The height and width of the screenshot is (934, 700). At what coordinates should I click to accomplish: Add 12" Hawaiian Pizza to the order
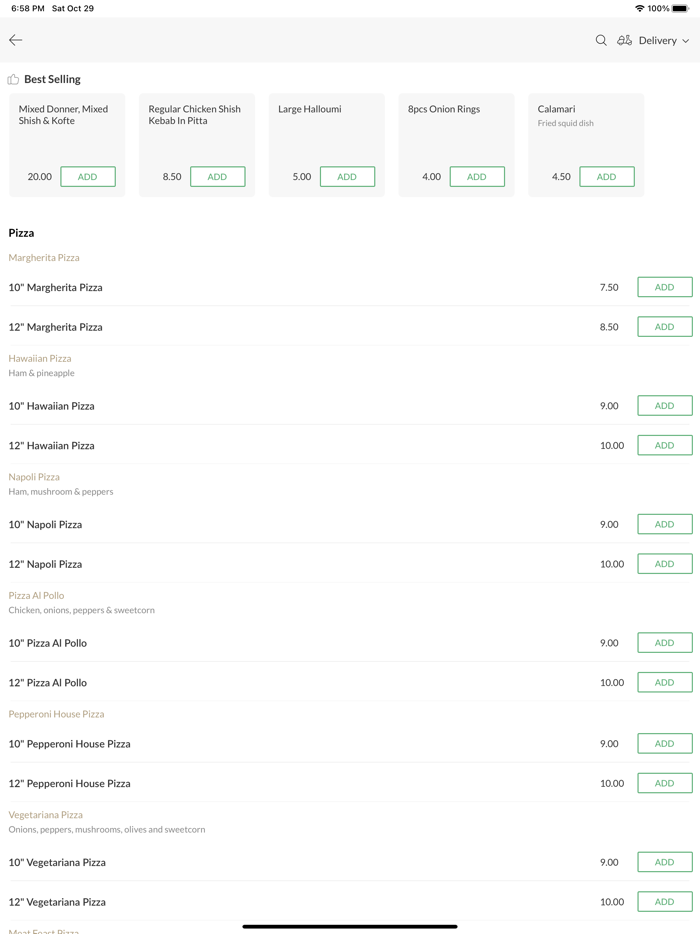click(x=664, y=445)
